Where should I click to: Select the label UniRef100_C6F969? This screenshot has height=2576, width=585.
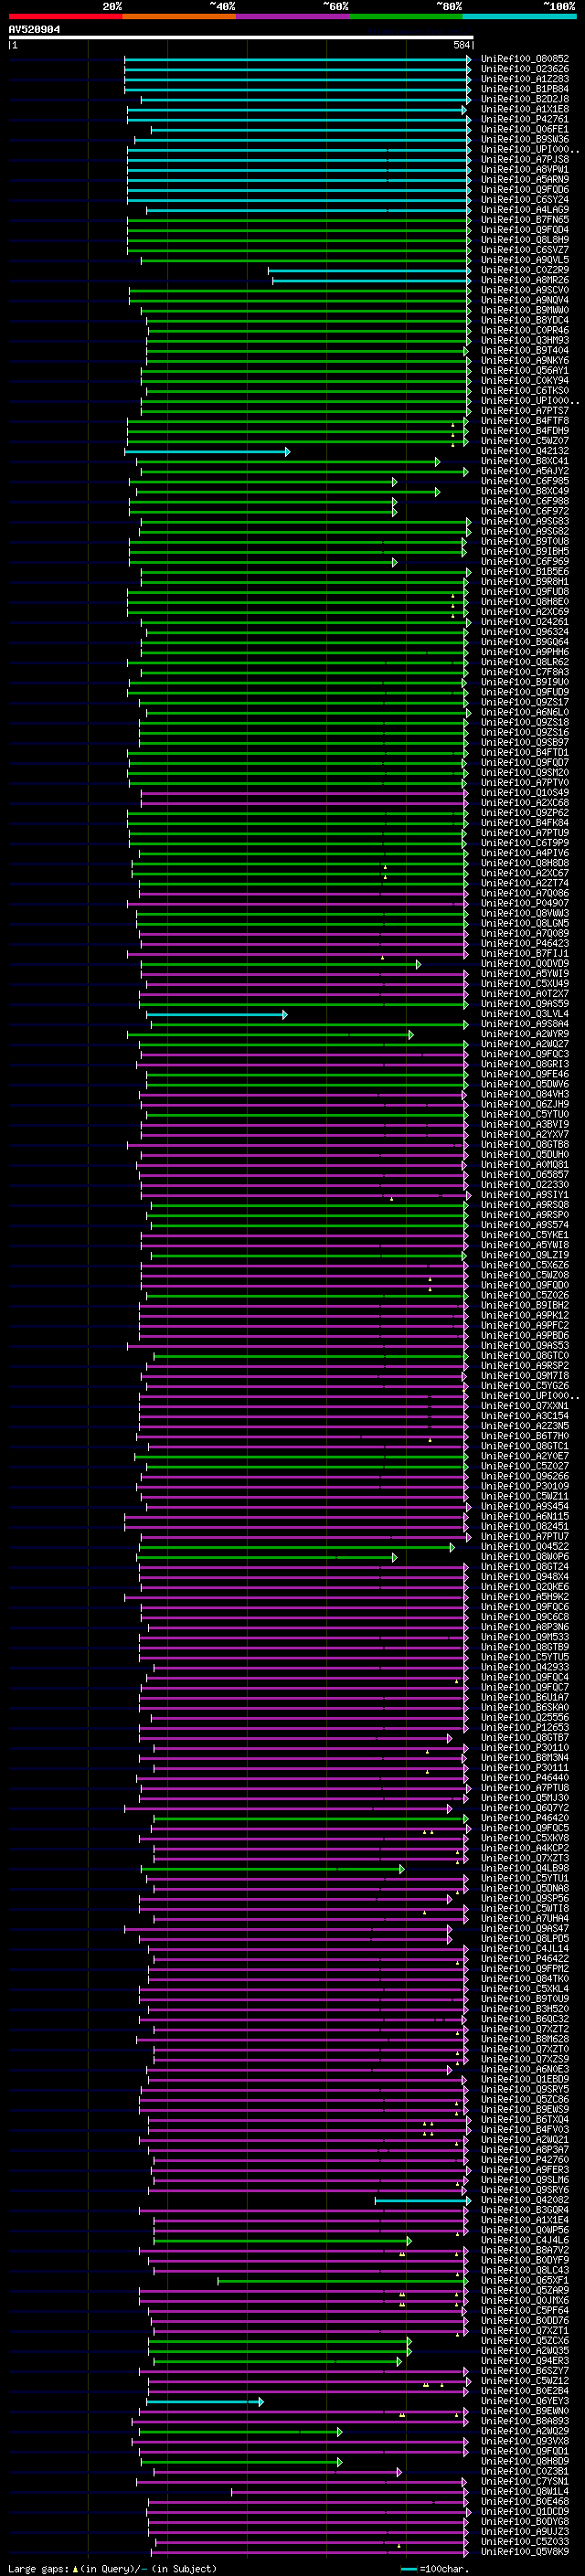[524, 561]
